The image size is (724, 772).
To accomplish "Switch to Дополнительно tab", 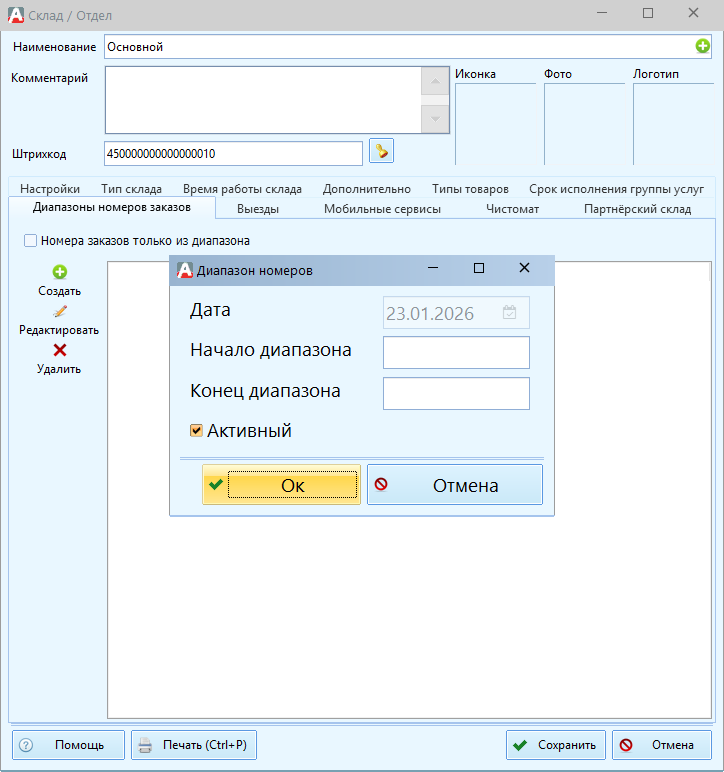I will coord(367,189).
